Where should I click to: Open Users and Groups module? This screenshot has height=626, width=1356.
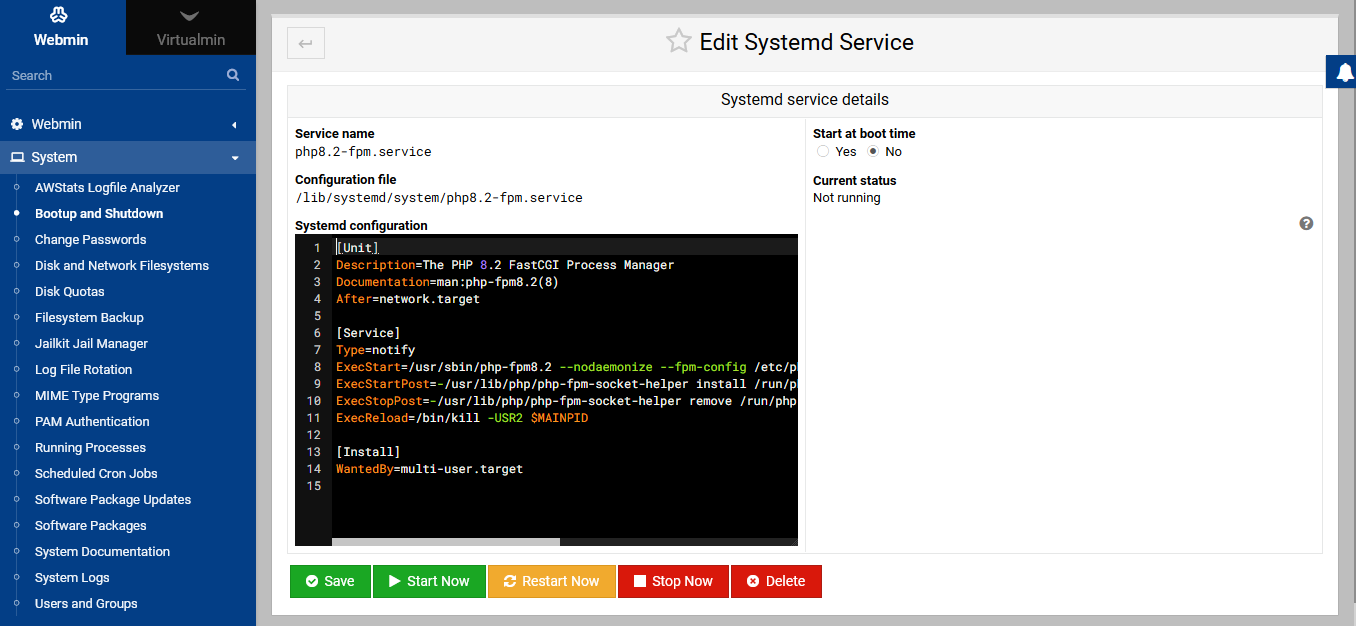click(86, 603)
